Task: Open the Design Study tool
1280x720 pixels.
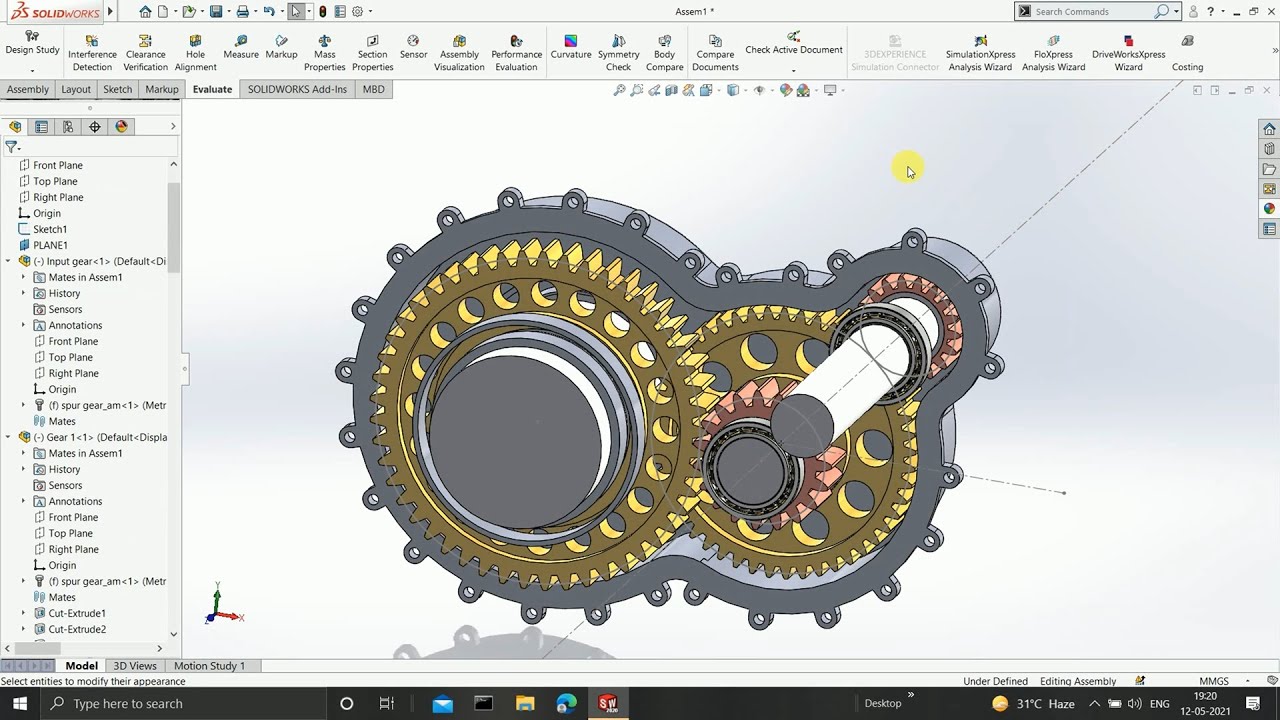Action: [32, 43]
